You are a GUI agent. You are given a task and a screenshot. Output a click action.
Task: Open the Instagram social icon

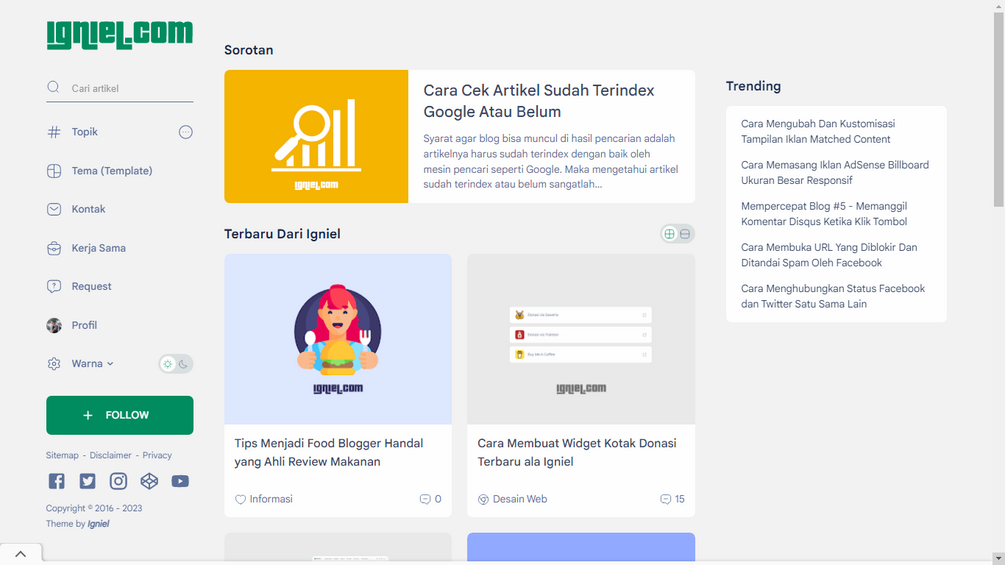point(118,481)
